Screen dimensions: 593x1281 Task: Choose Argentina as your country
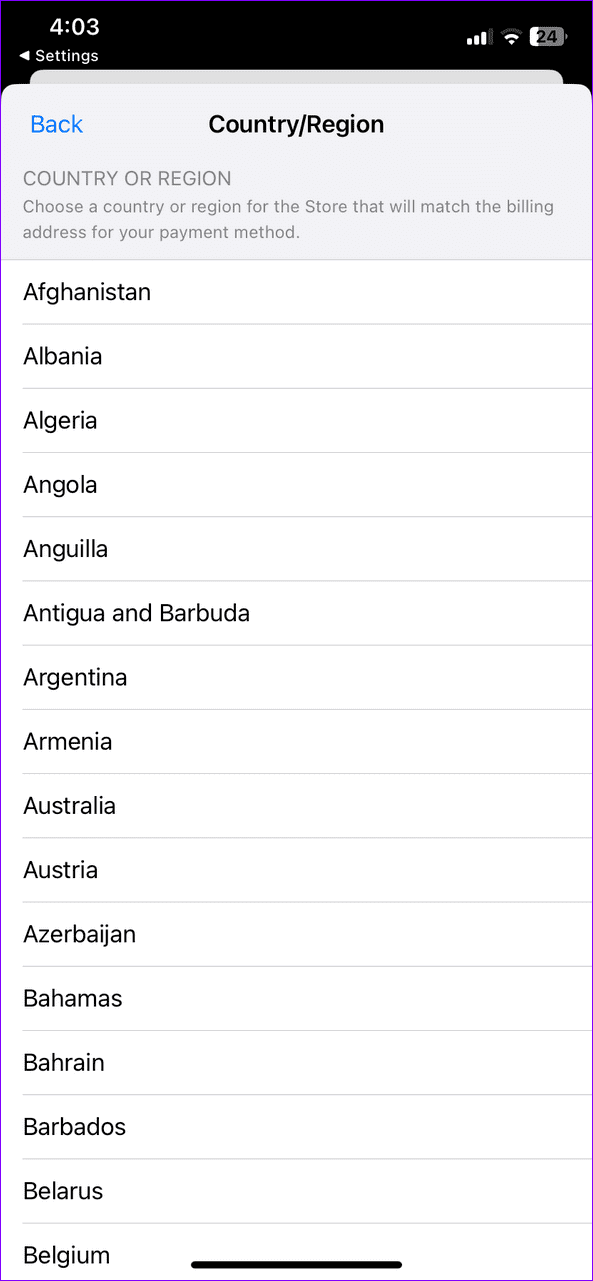click(x=75, y=677)
